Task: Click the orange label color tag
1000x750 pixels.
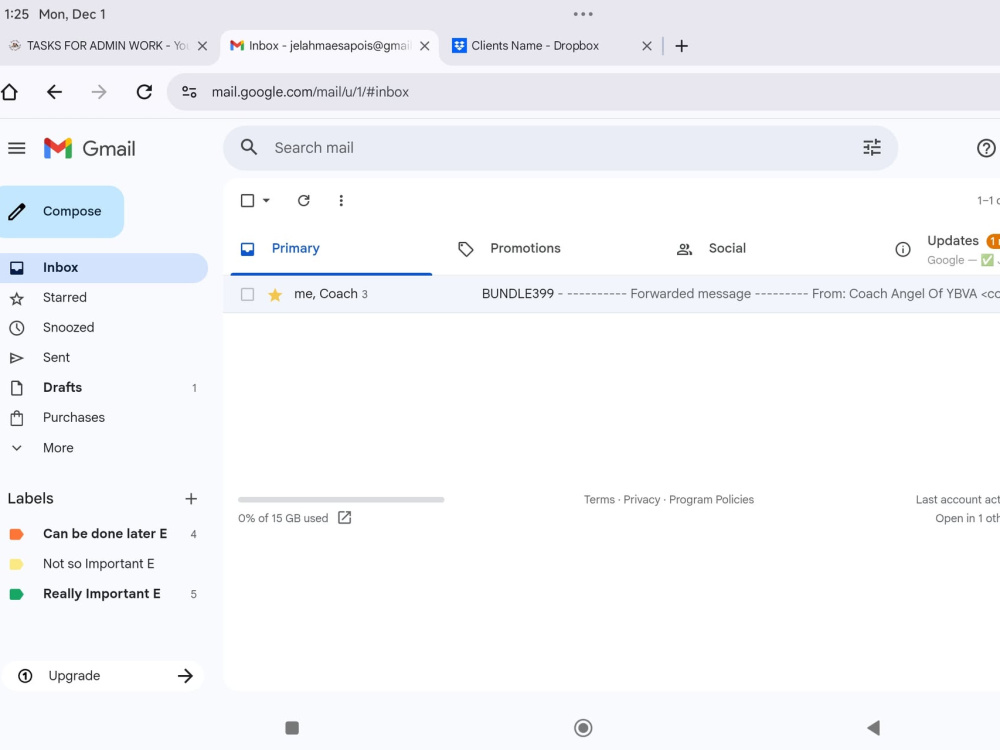Action: (x=17, y=534)
